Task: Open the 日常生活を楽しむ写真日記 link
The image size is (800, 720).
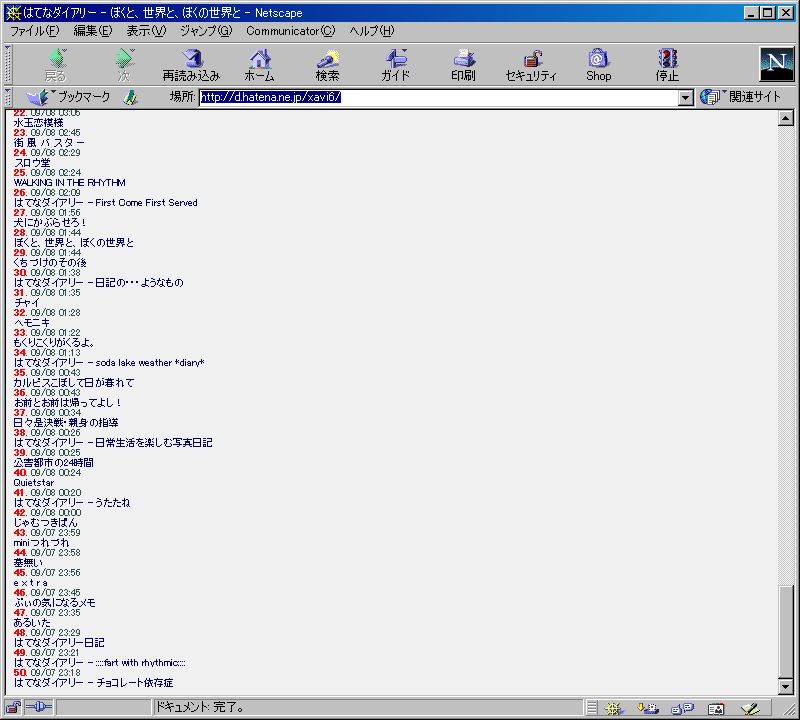Action: 113,442
